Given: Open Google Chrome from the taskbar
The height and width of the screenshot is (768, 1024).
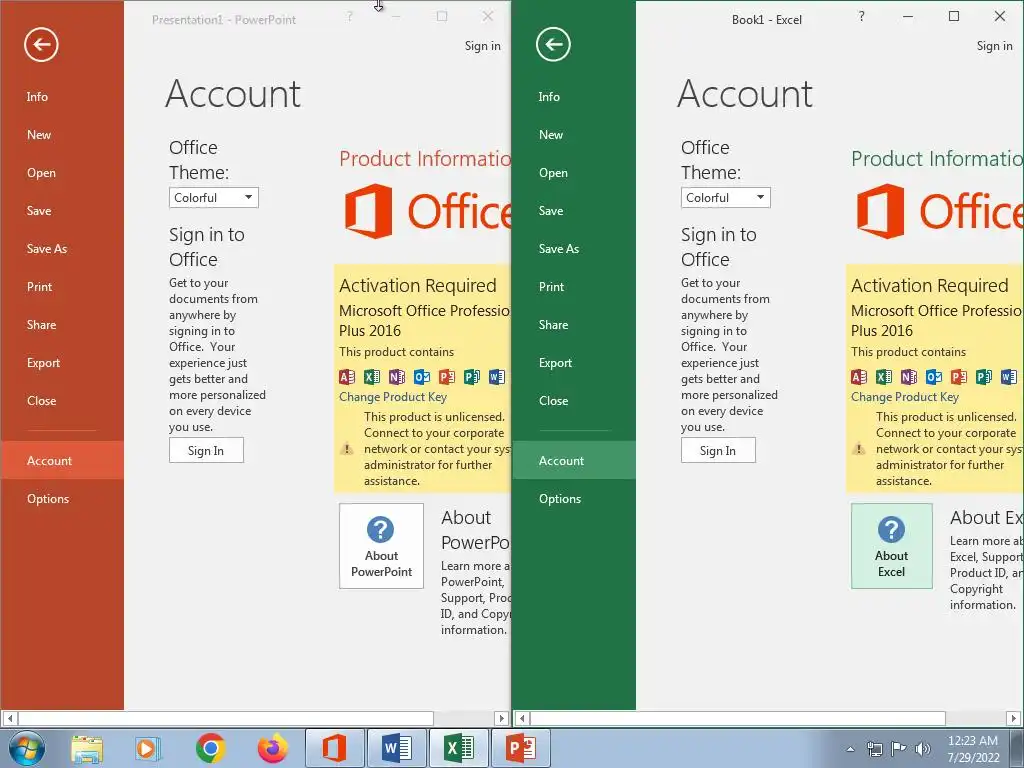Looking at the screenshot, I should (210, 748).
